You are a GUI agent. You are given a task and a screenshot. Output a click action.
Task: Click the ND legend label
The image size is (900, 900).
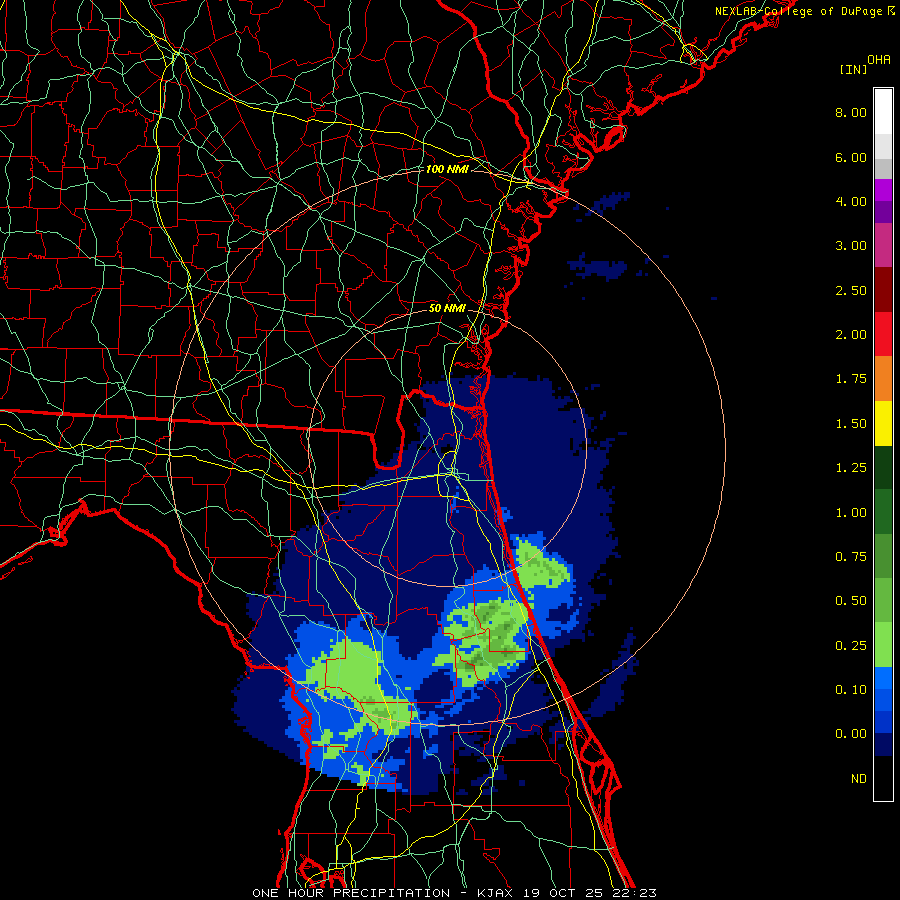click(x=859, y=779)
